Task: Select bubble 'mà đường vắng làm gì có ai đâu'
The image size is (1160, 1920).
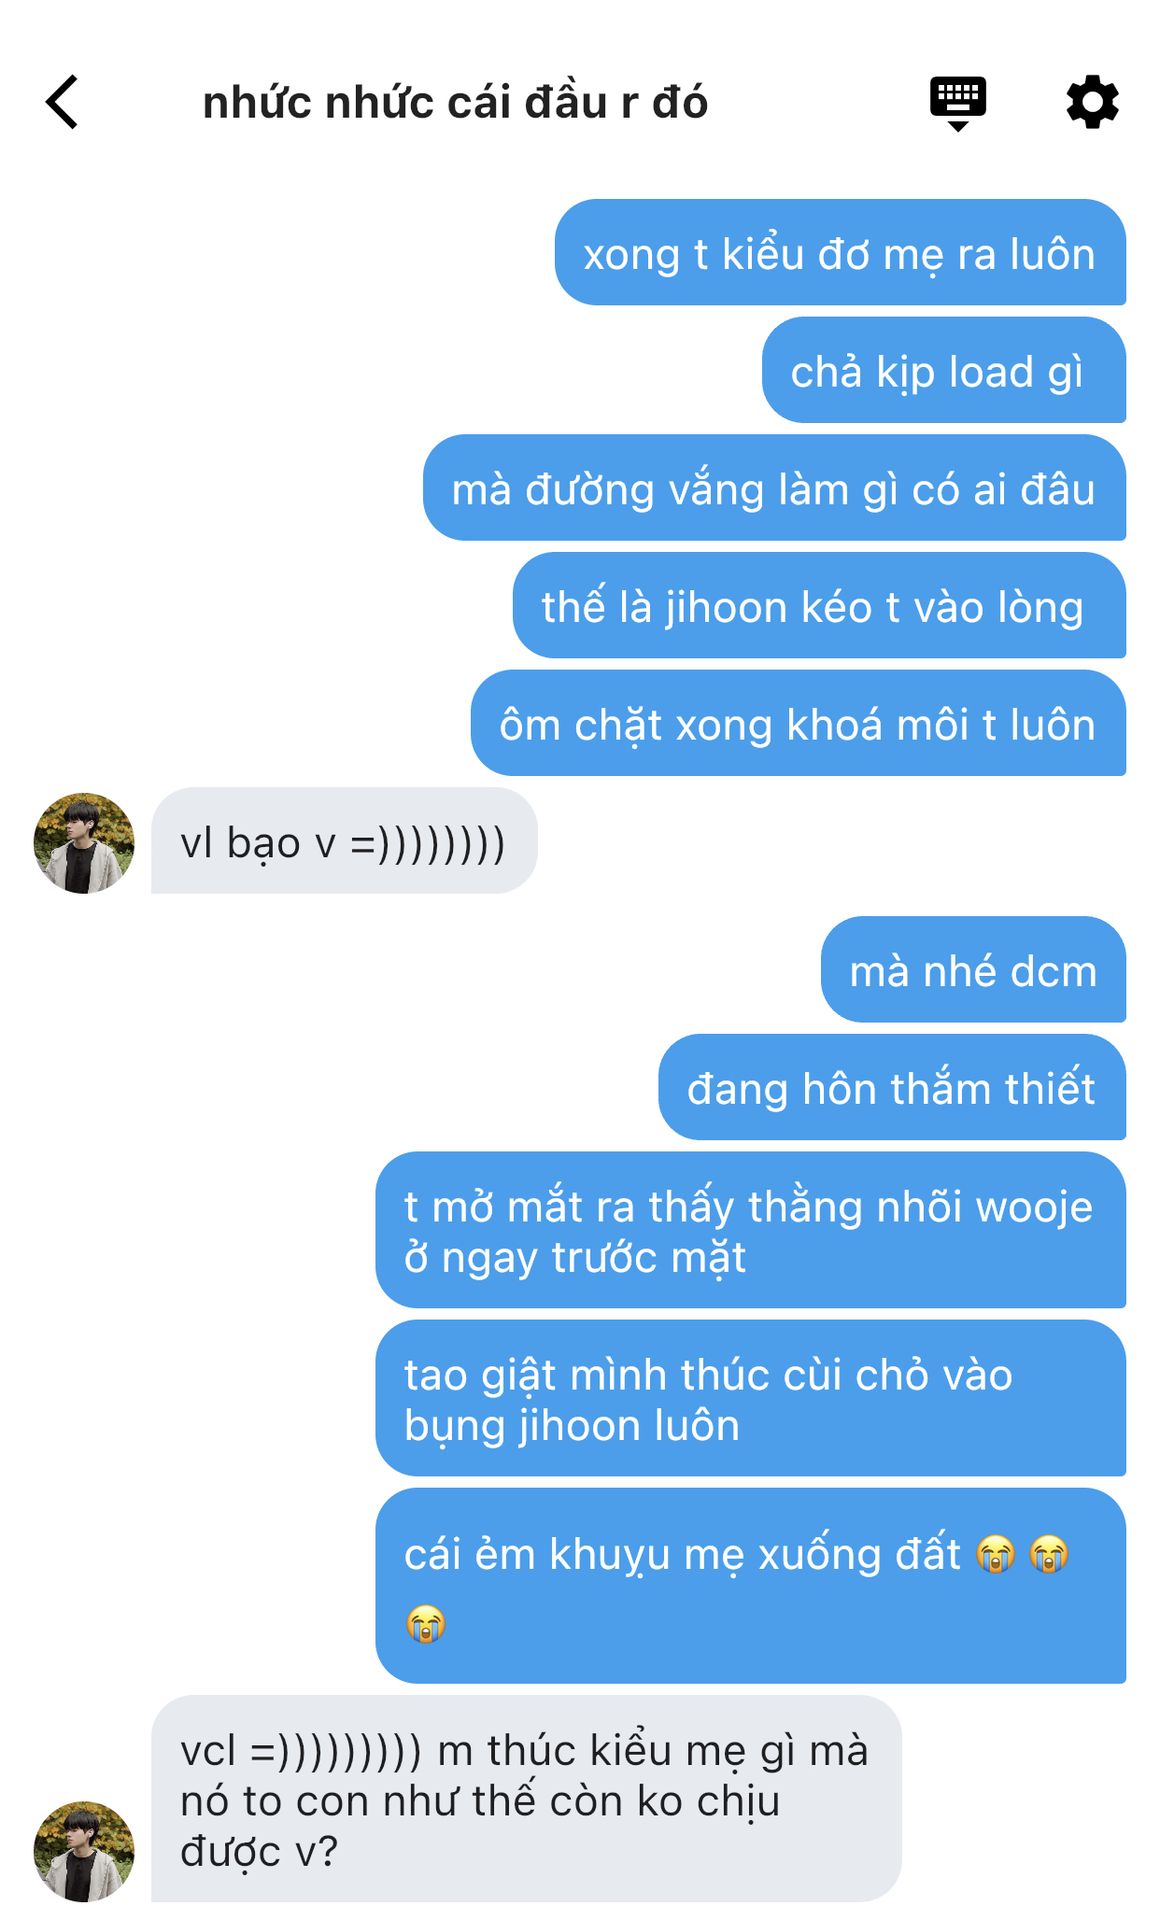Action: pyautogui.click(x=774, y=488)
